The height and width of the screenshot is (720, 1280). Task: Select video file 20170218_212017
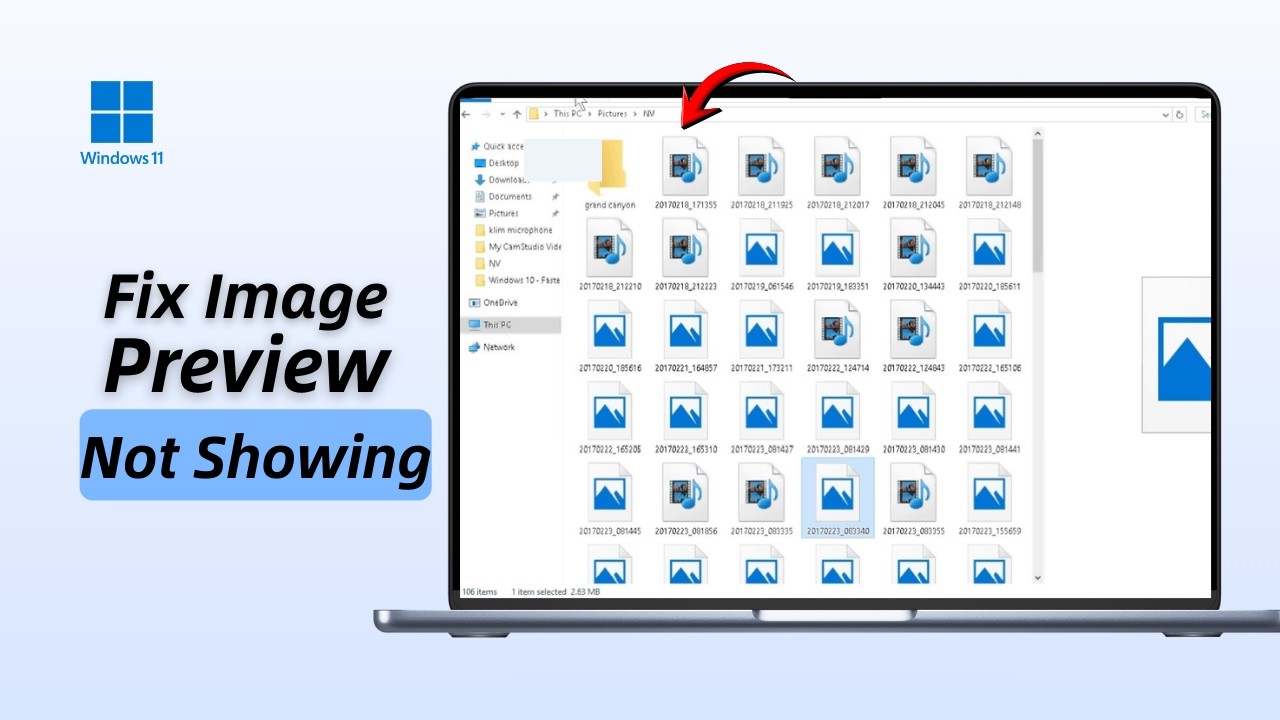(837, 172)
